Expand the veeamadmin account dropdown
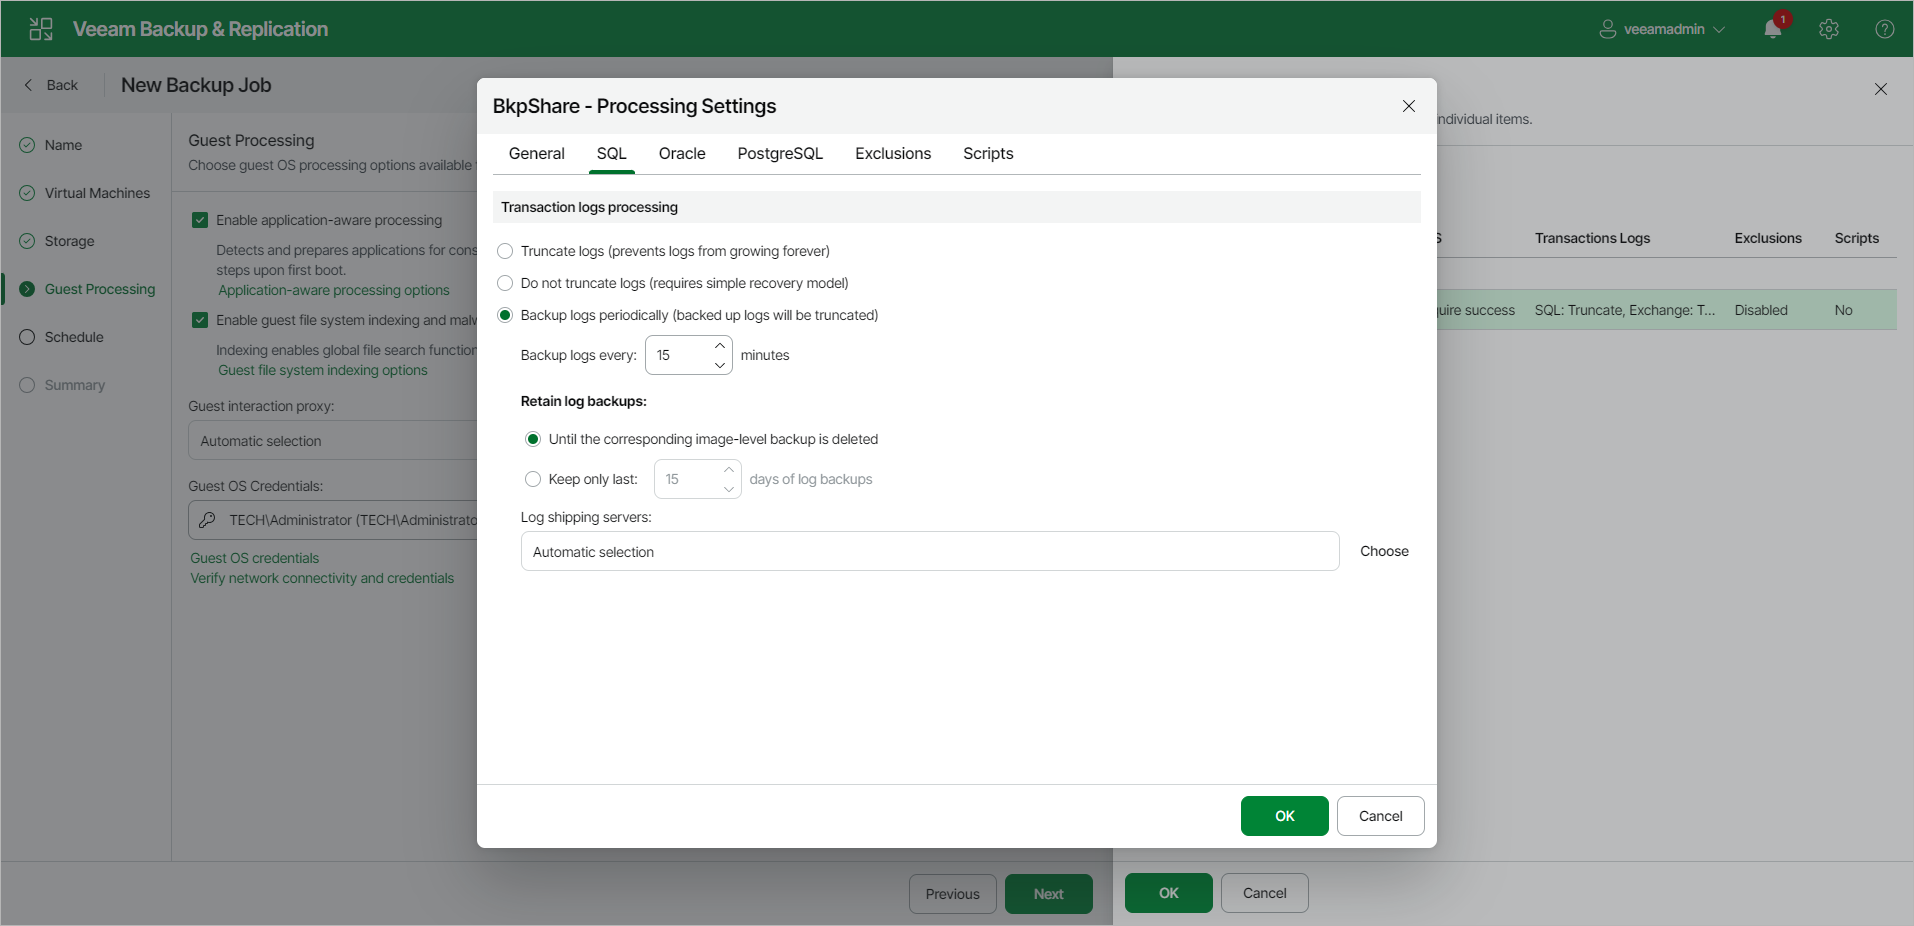The width and height of the screenshot is (1914, 926). [x=1719, y=30]
